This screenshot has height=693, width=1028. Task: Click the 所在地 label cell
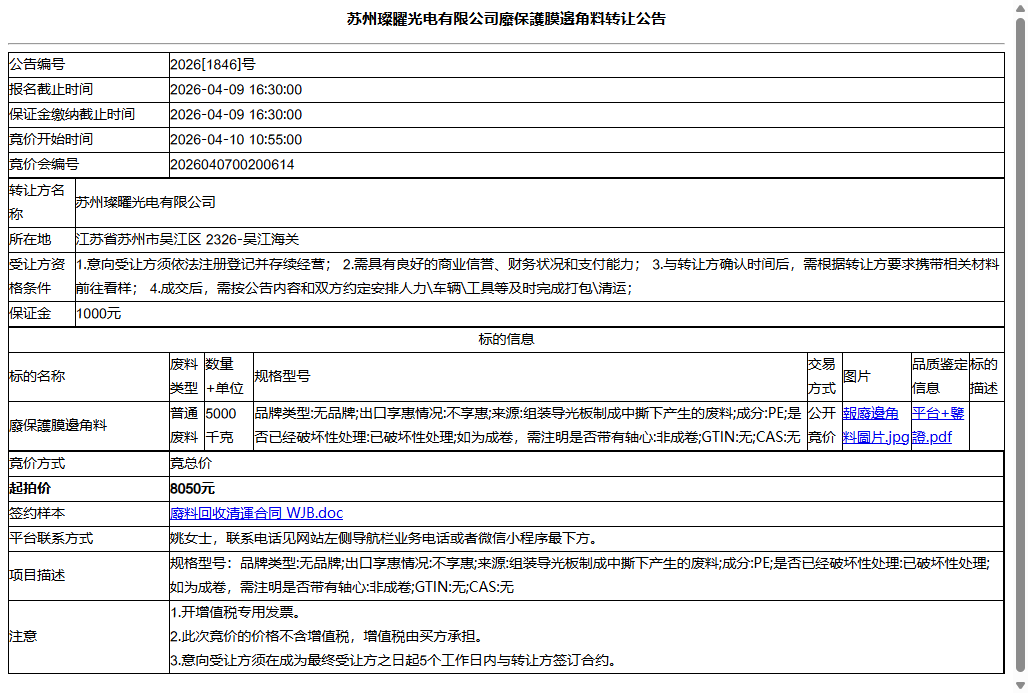(x=41, y=239)
